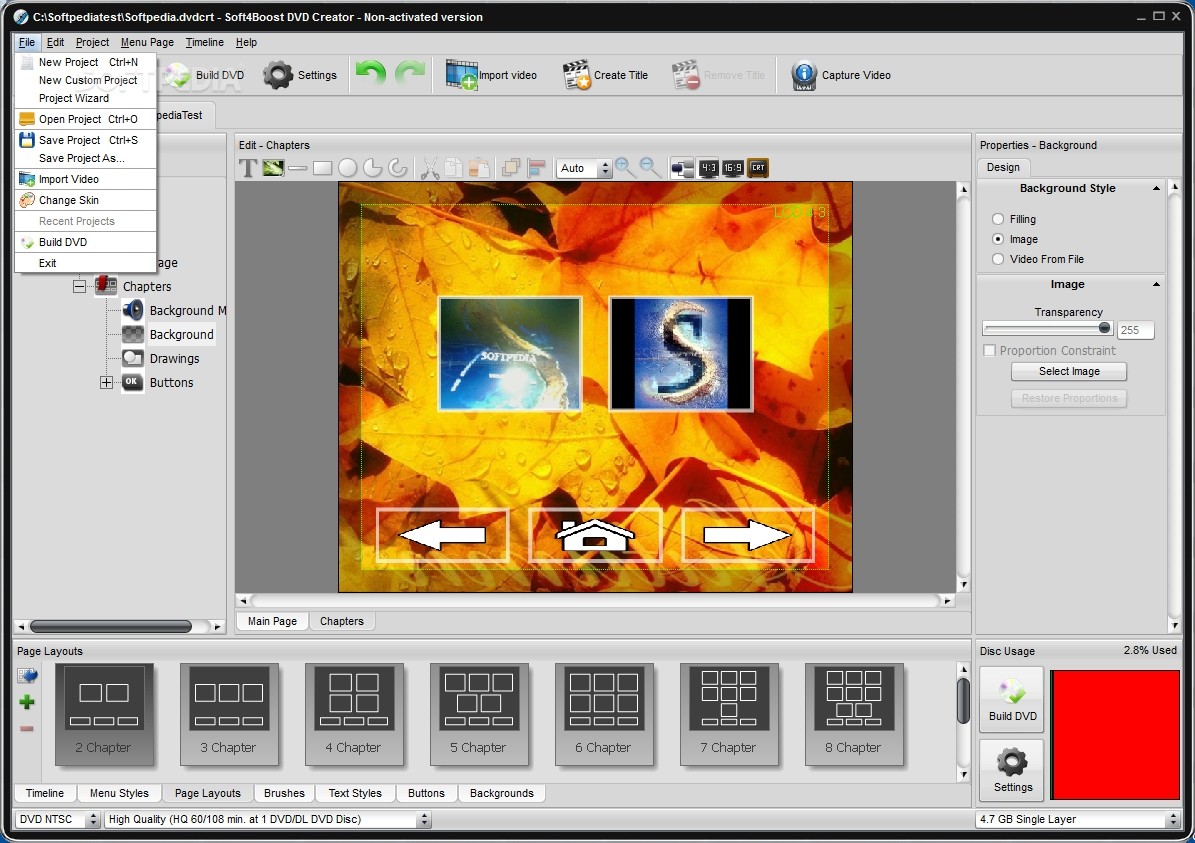Switch preview to 4:3 aspect ratio
Viewport: 1195px width, 843px height.
(708, 168)
